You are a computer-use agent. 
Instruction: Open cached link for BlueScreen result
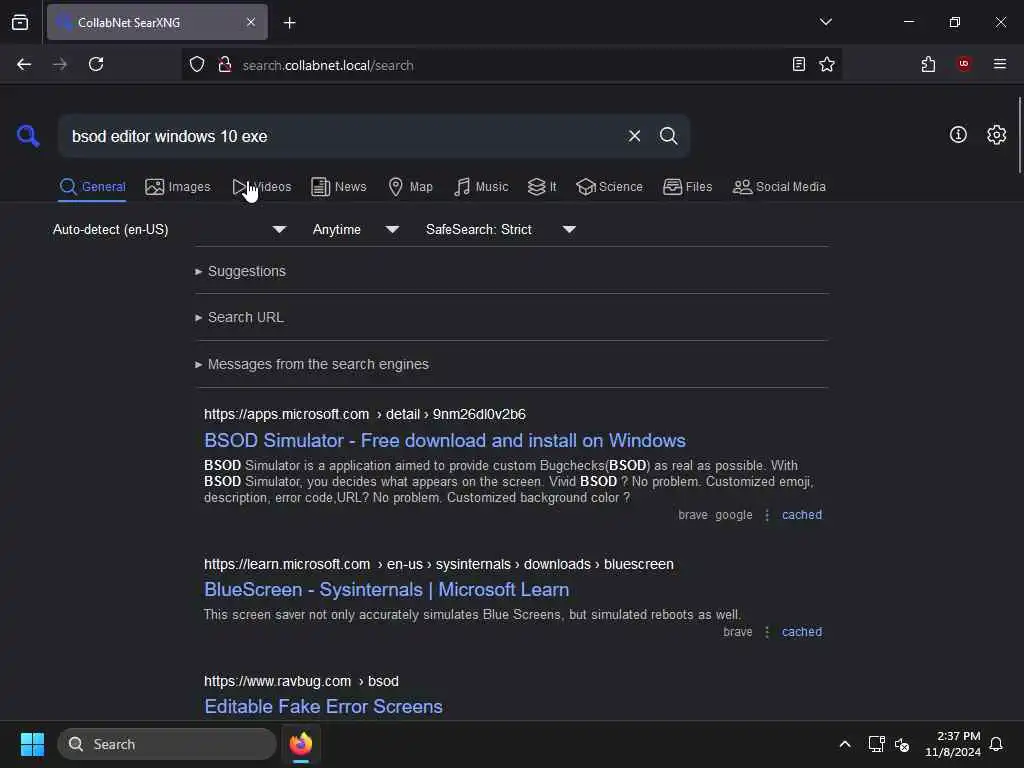(x=801, y=632)
